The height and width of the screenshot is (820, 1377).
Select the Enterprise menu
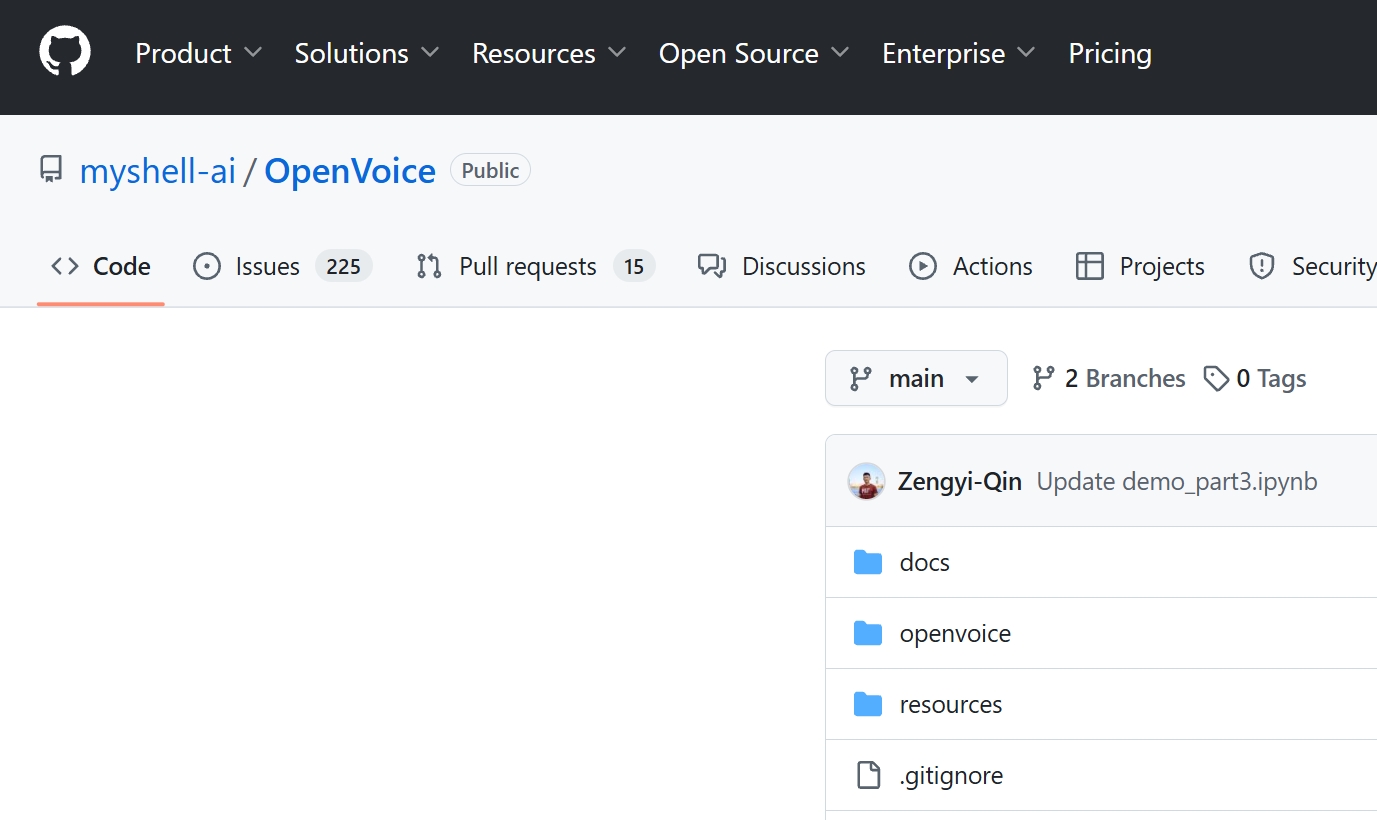click(x=944, y=53)
